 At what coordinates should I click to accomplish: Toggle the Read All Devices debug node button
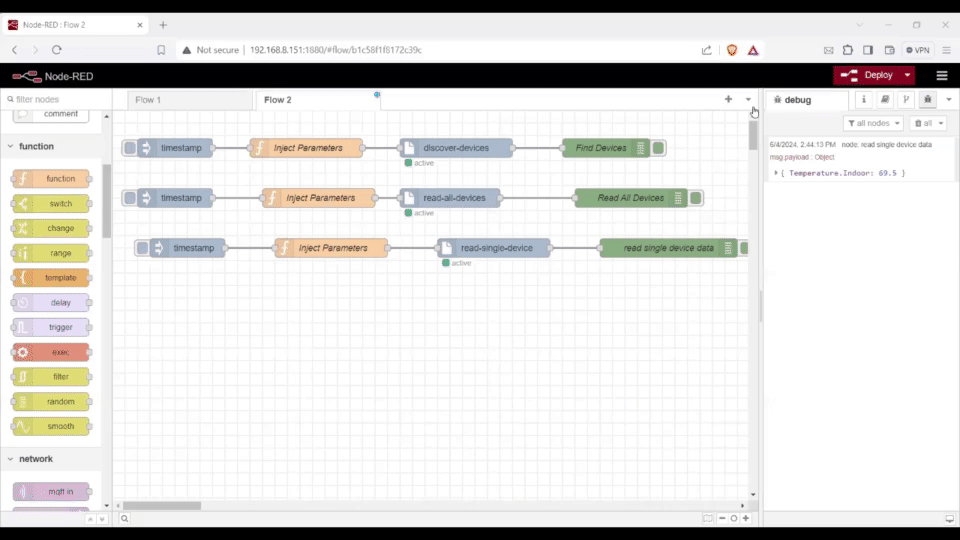pyautogui.click(x=695, y=198)
